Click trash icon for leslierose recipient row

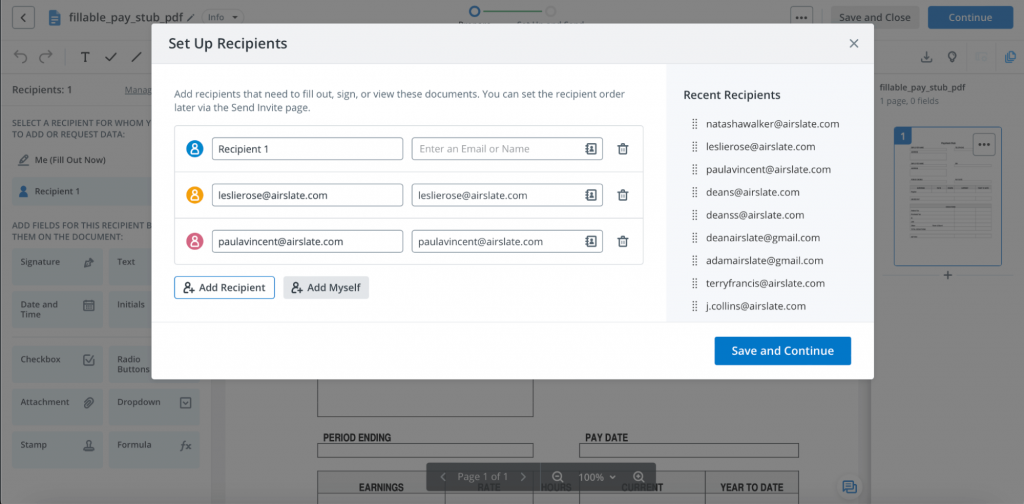click(x=622, y=195)
